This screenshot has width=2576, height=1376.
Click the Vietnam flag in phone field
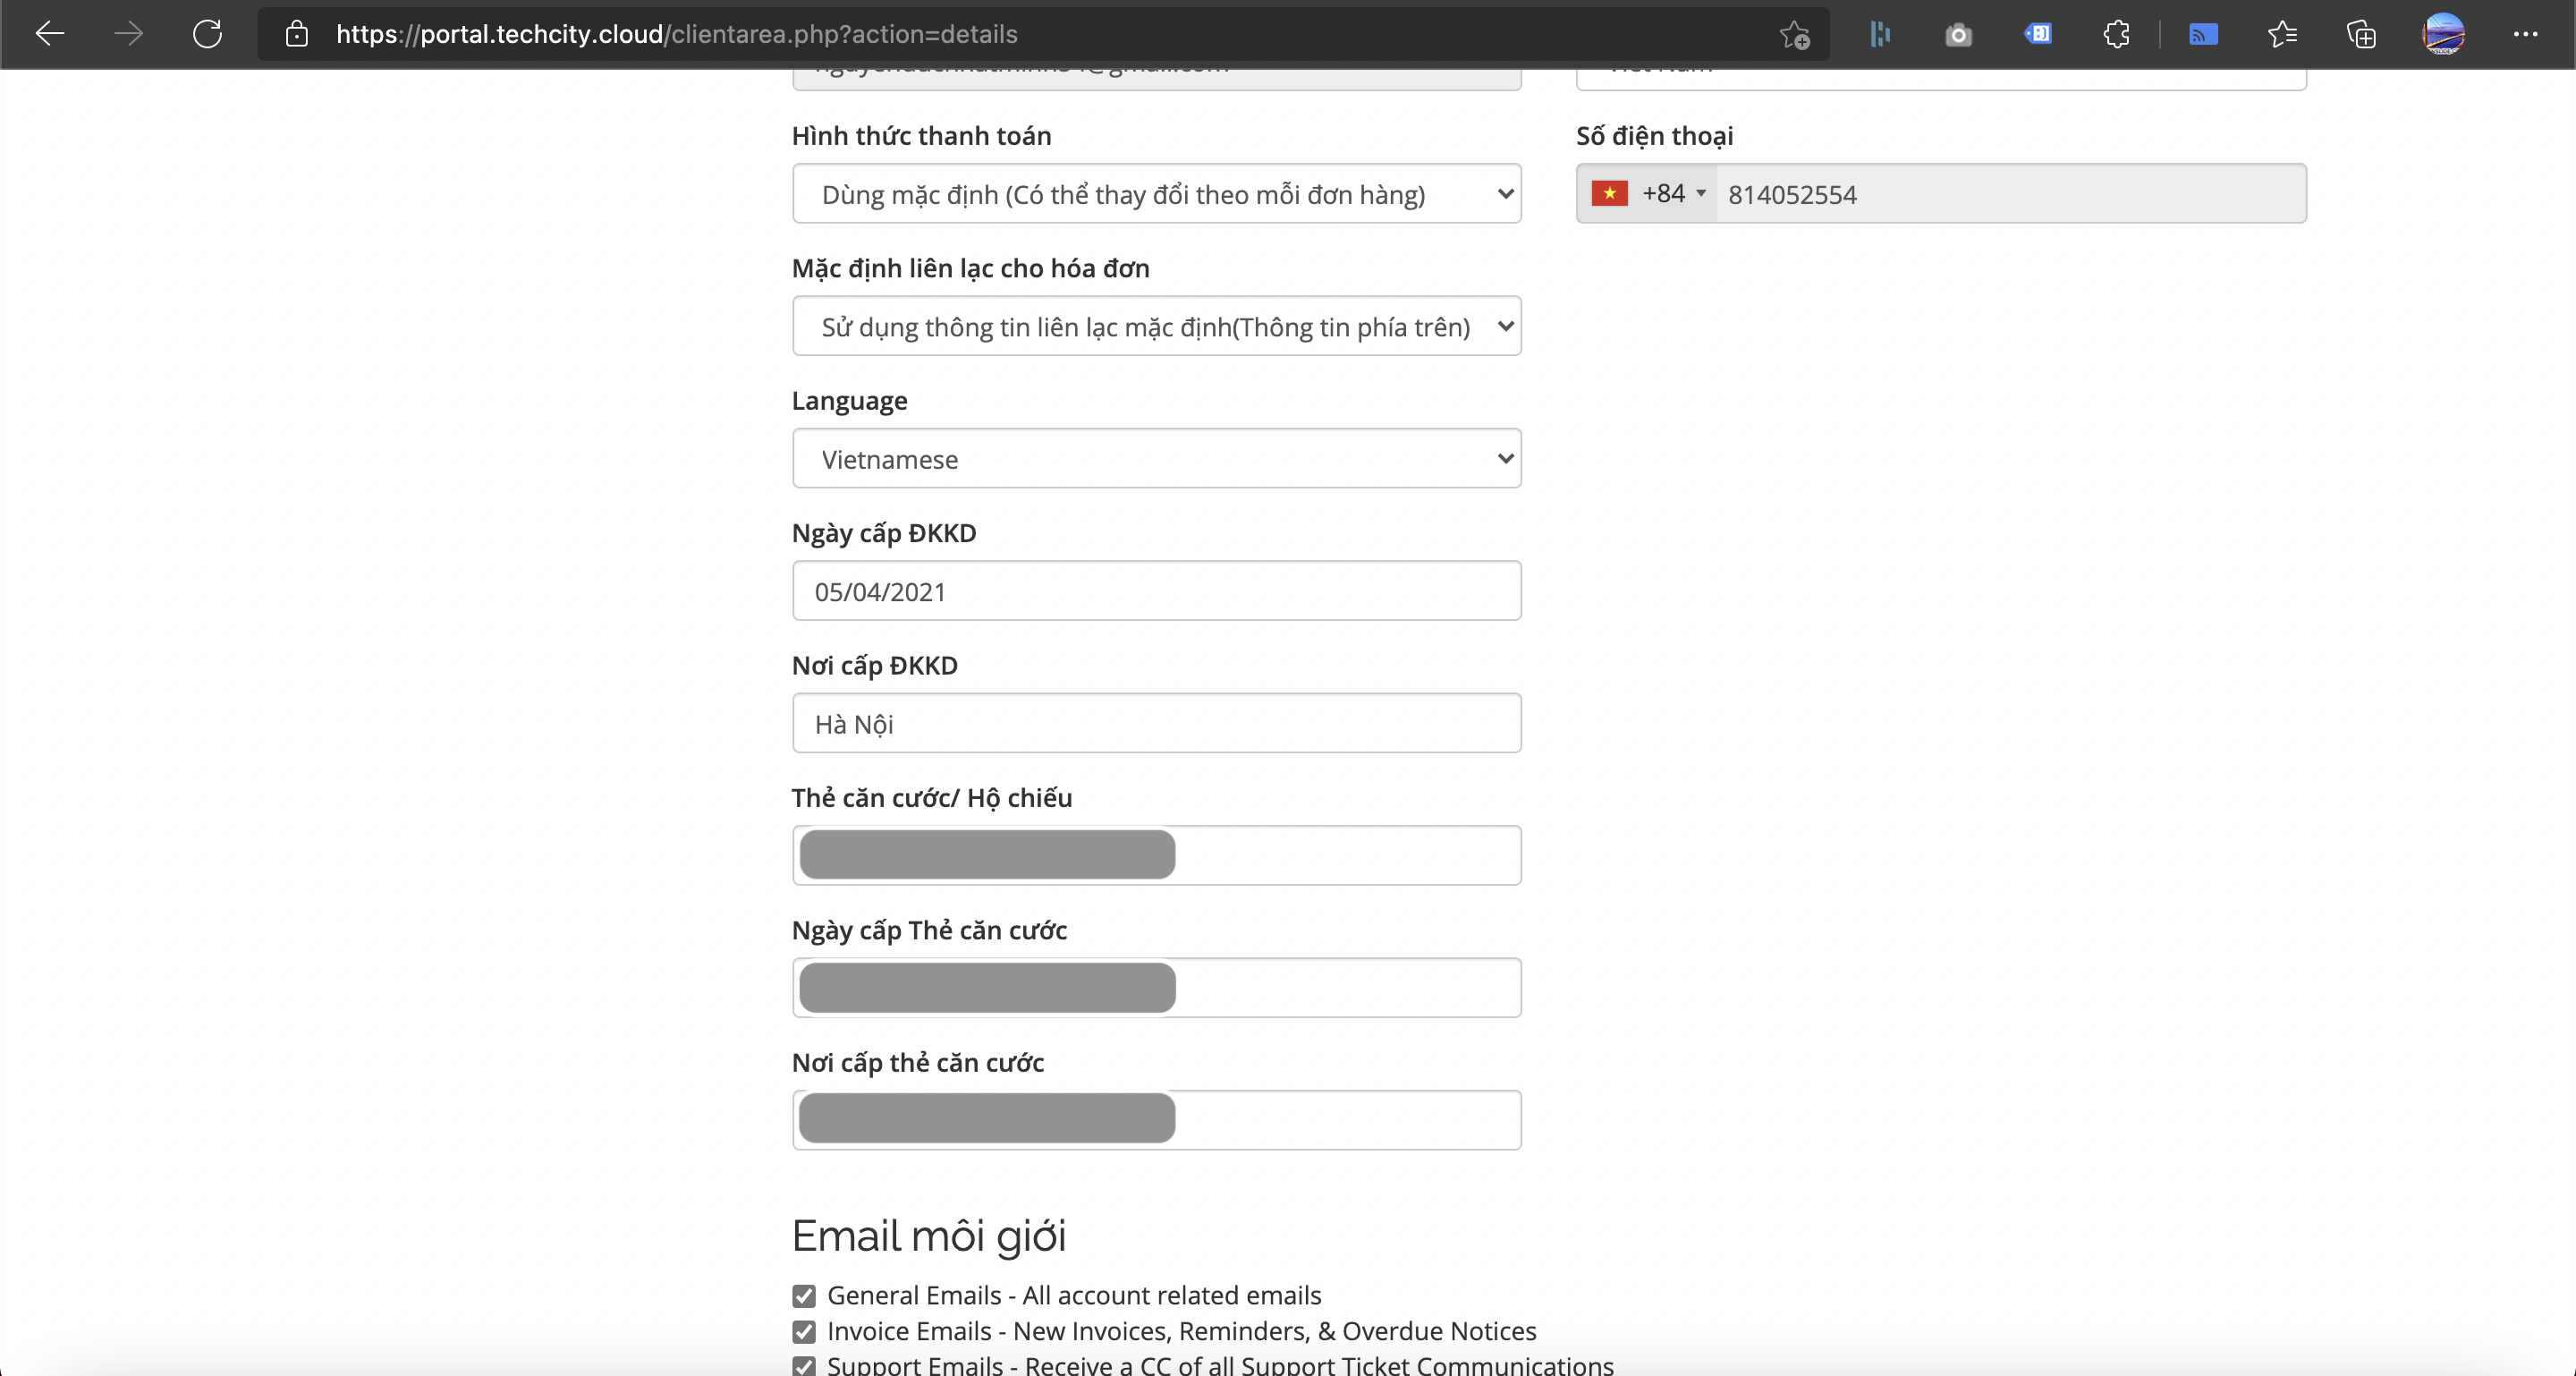tap(1609, 193)
